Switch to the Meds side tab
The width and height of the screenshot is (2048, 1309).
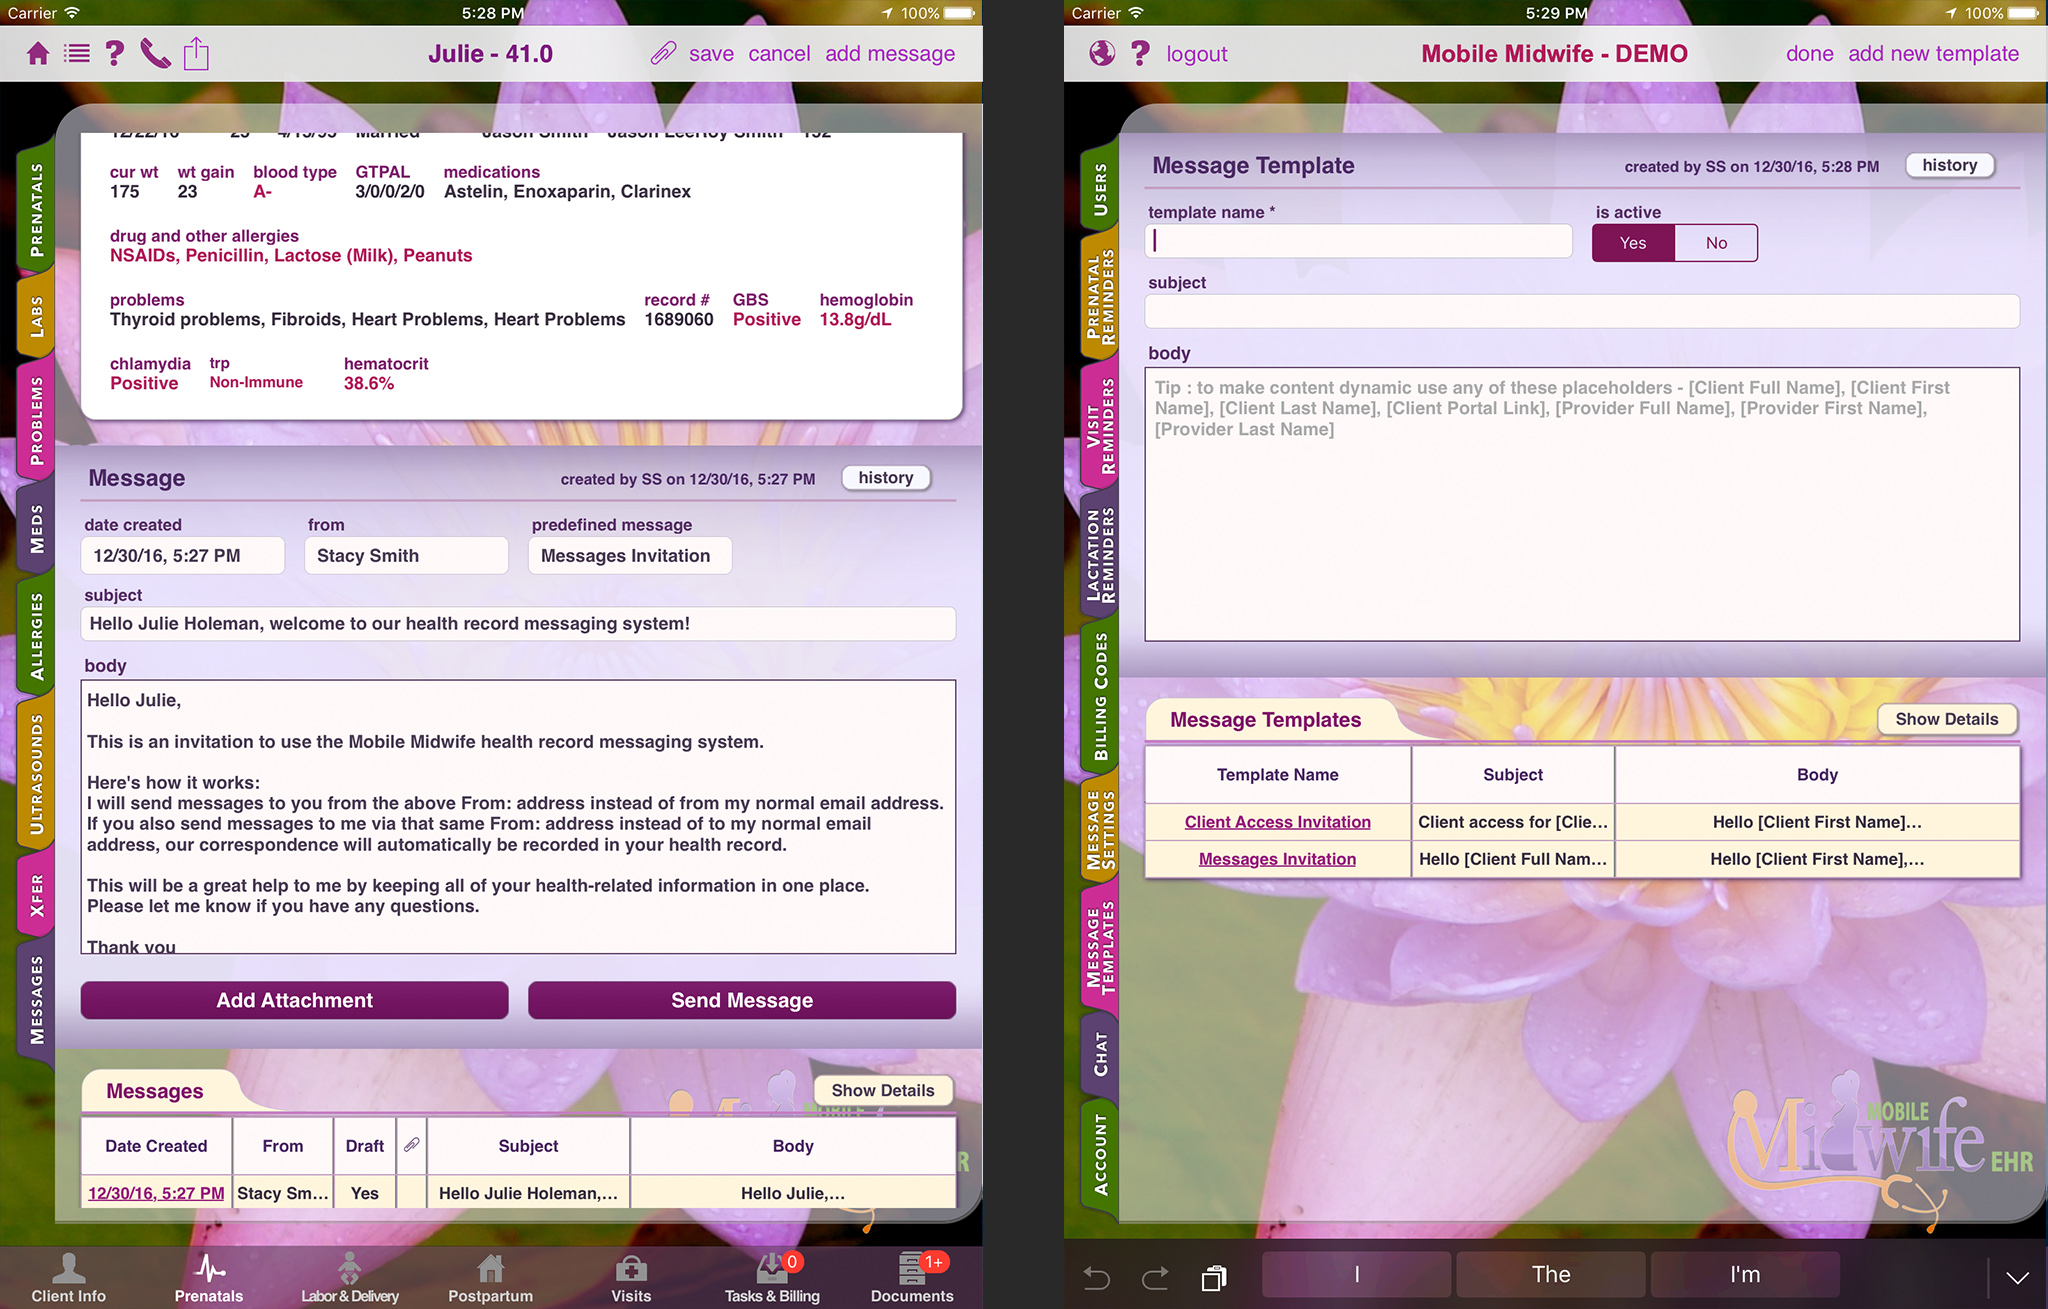click(x=36, y=529)
